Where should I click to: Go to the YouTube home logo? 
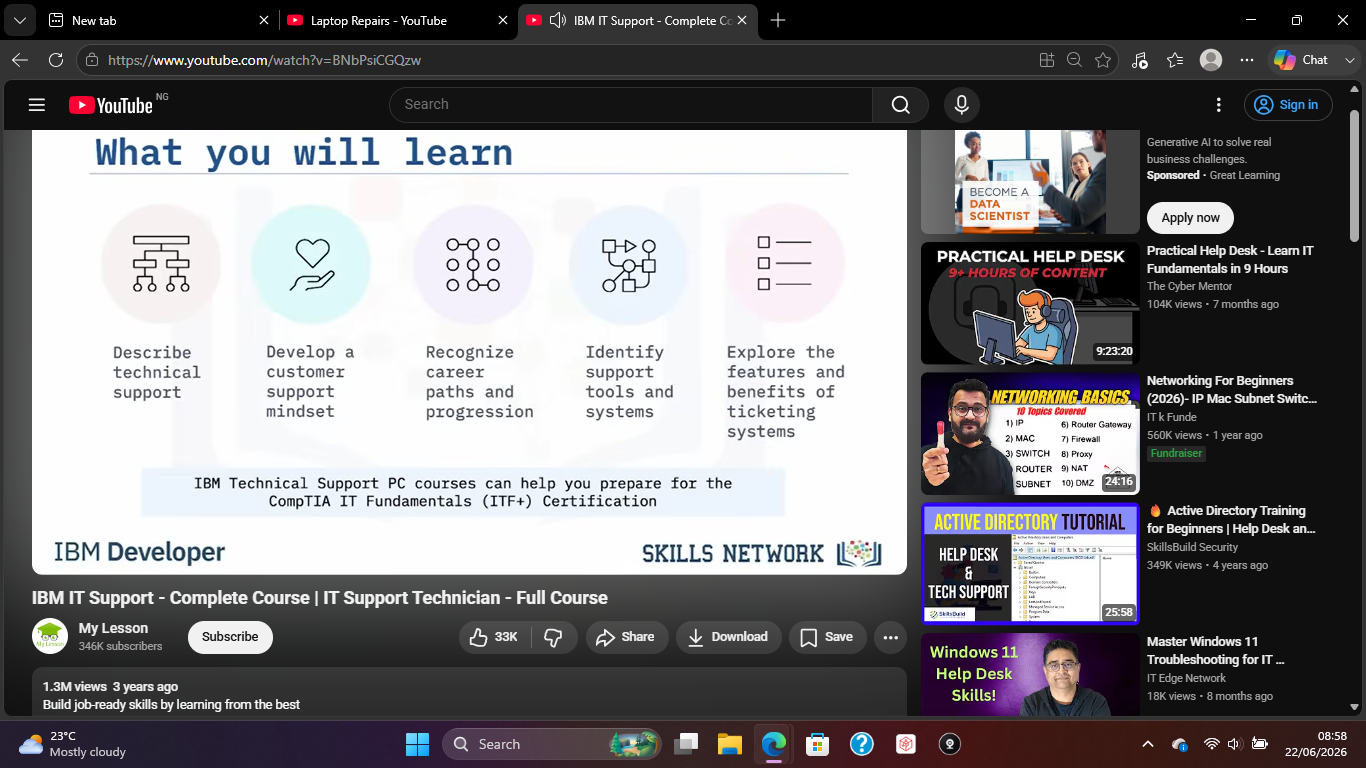[110, 105]
